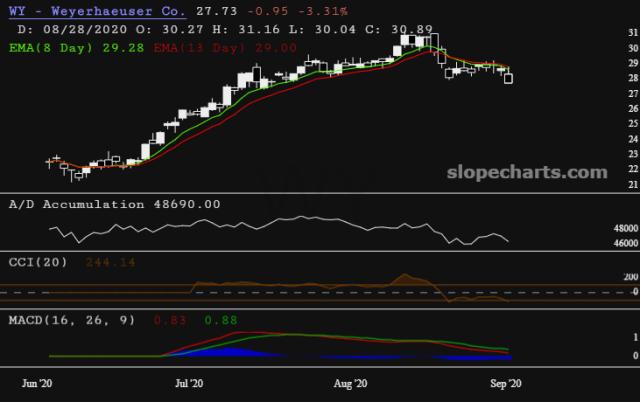Click the Jun '20 date axis marker
Image resolution: width=640 pixels, height=402 pixels.
click(x=37, y=383)
